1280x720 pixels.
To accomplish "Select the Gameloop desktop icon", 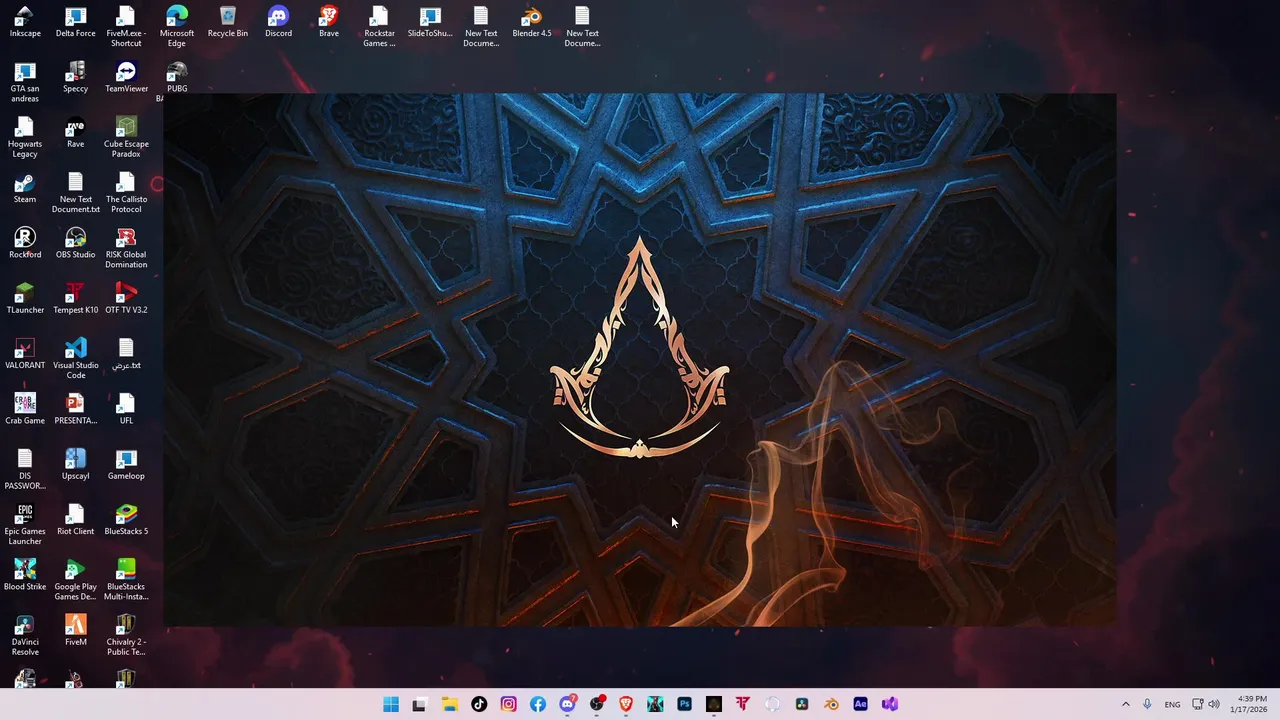I will click(126, 464).
